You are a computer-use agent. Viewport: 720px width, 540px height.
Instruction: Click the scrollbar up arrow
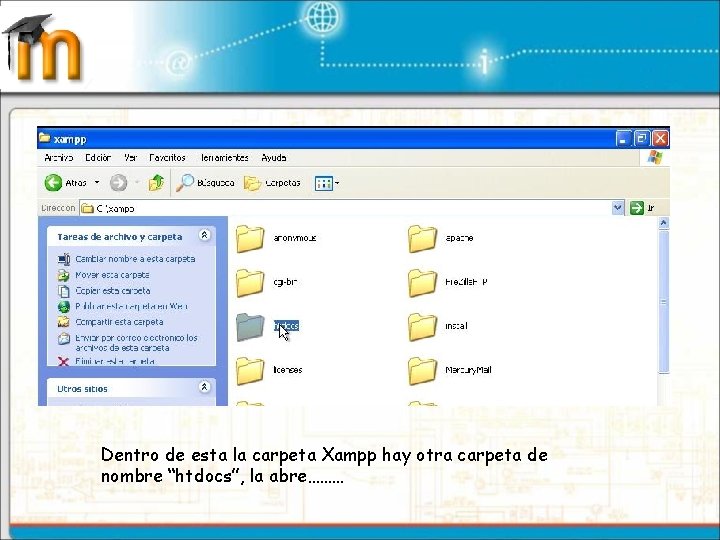point(664,223)
